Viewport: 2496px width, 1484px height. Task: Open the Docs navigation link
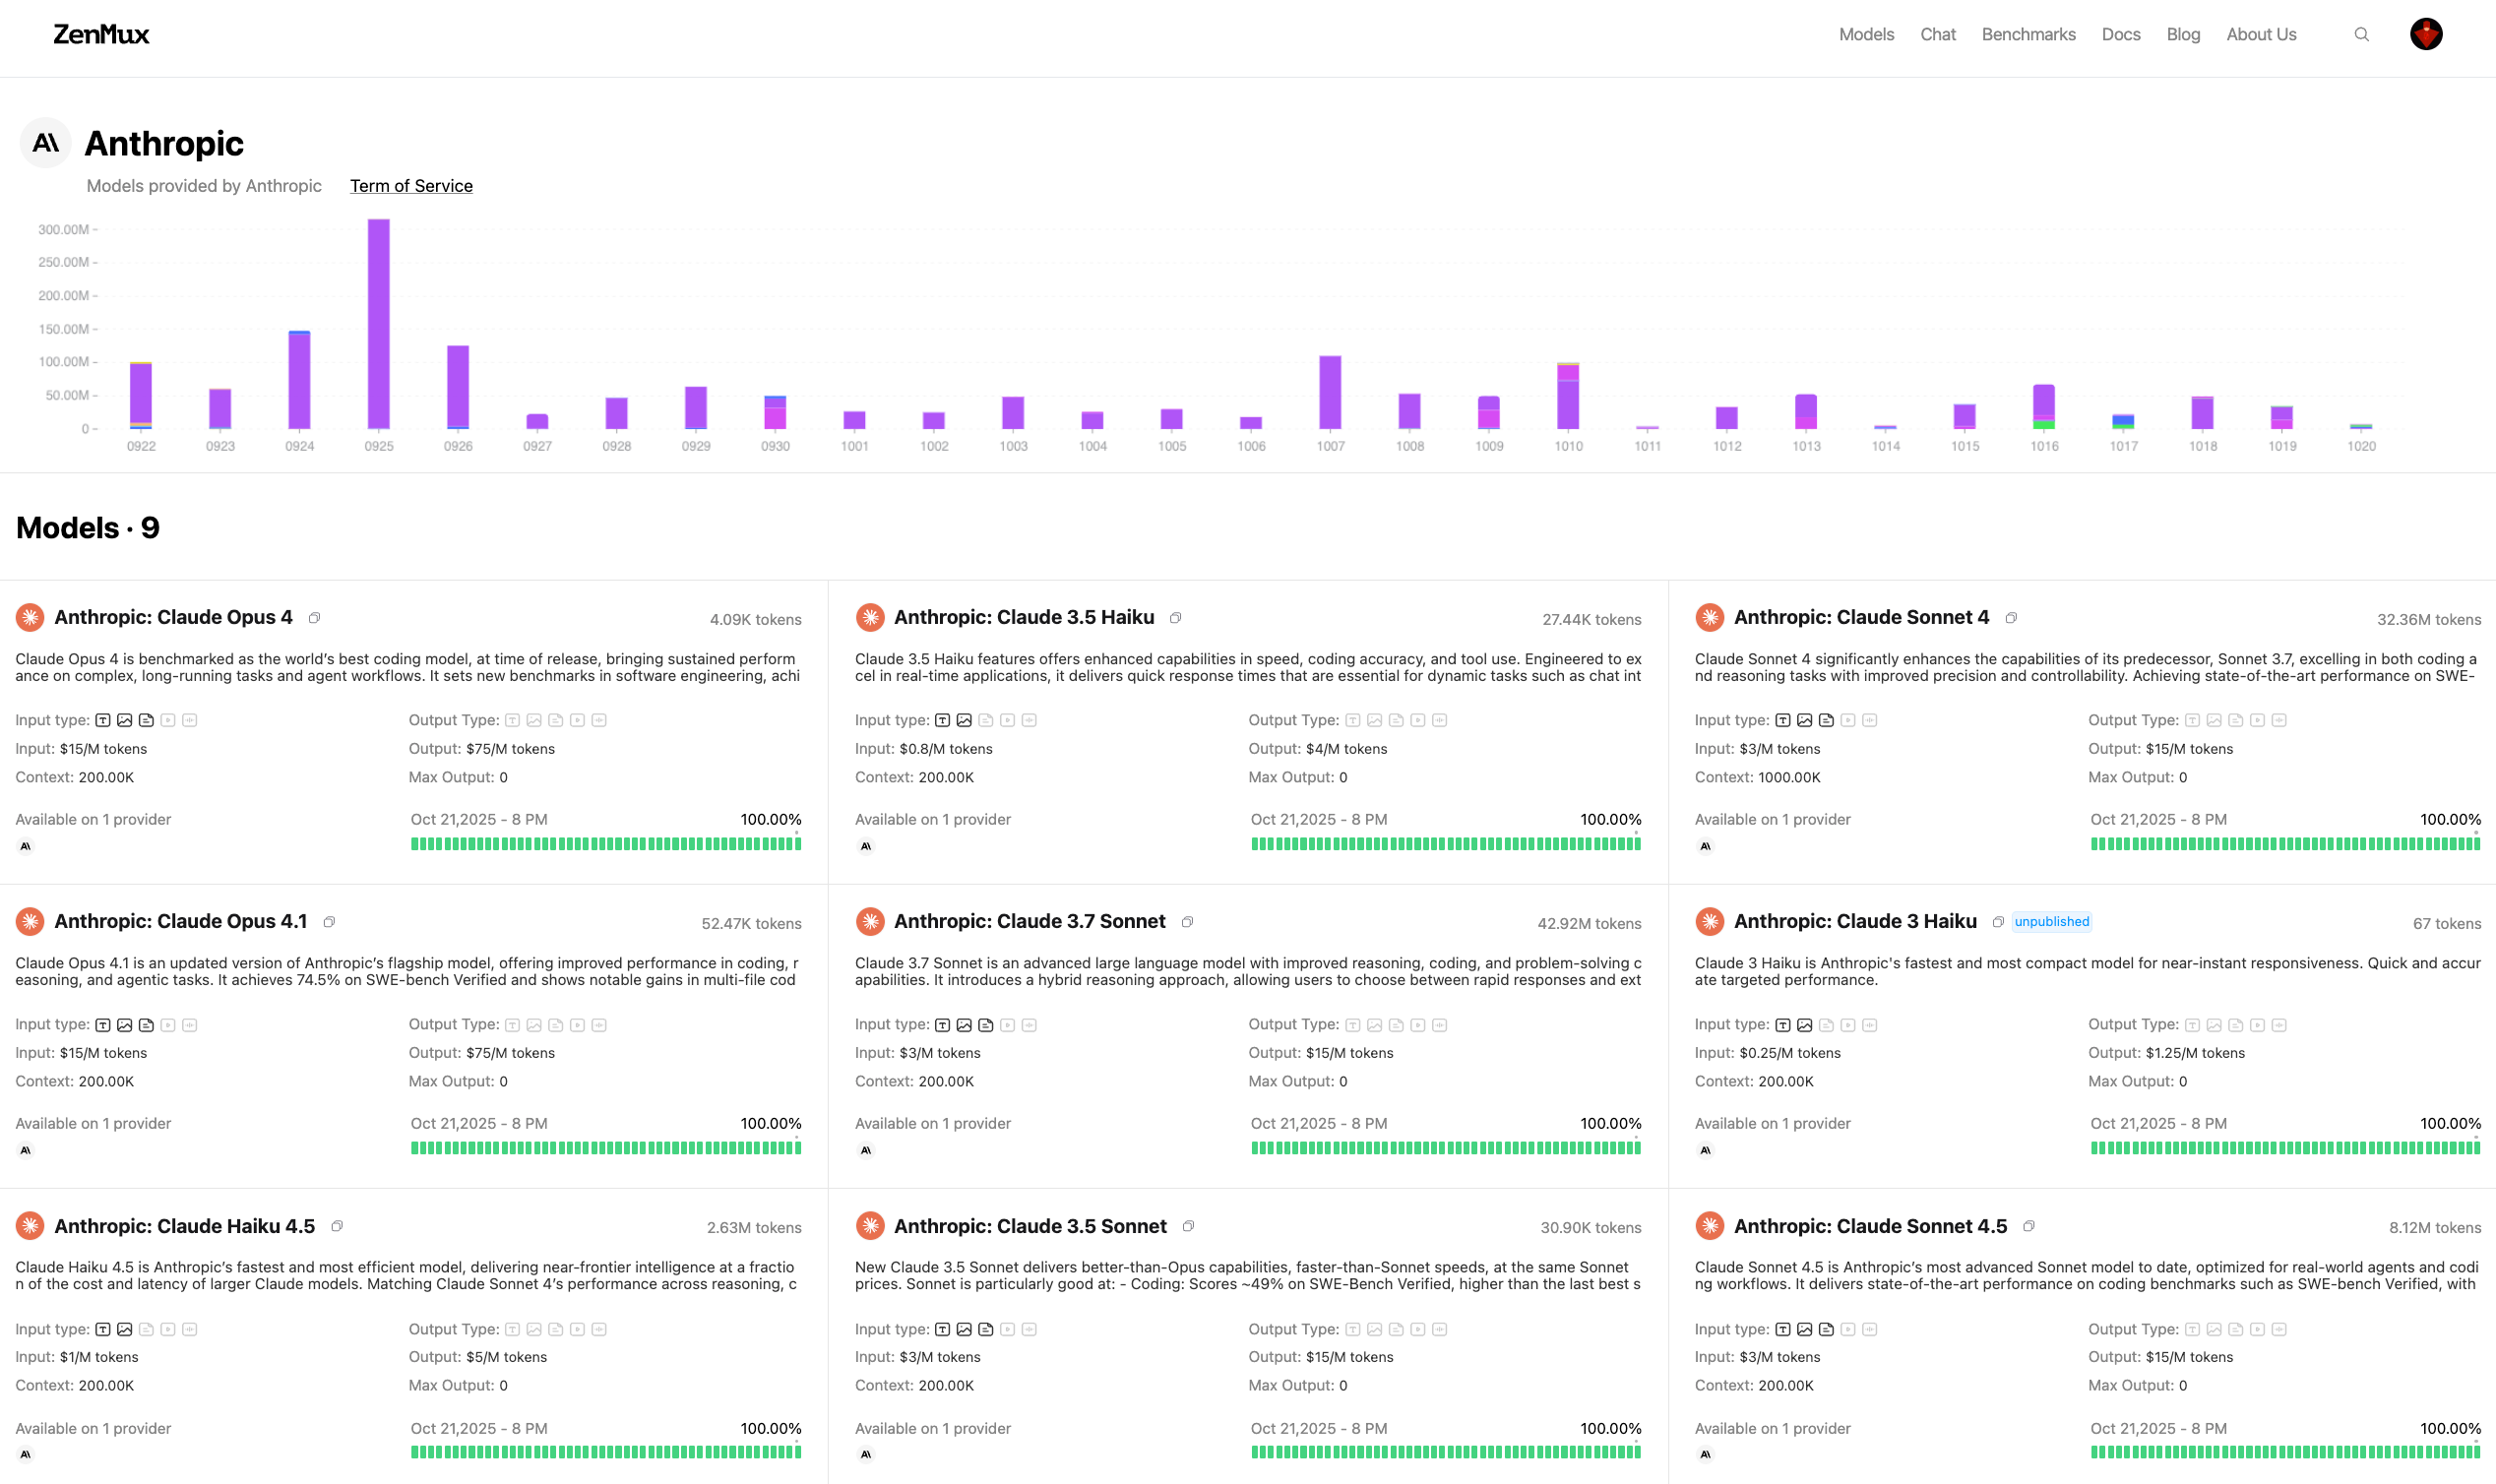coord(2120,35)
